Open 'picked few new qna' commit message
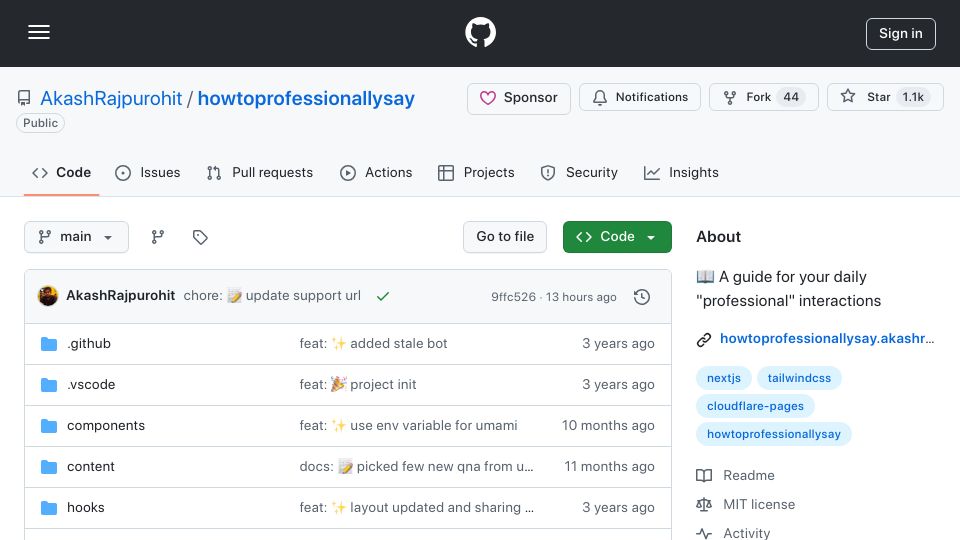960x540 pixels. tap(416, 467)
